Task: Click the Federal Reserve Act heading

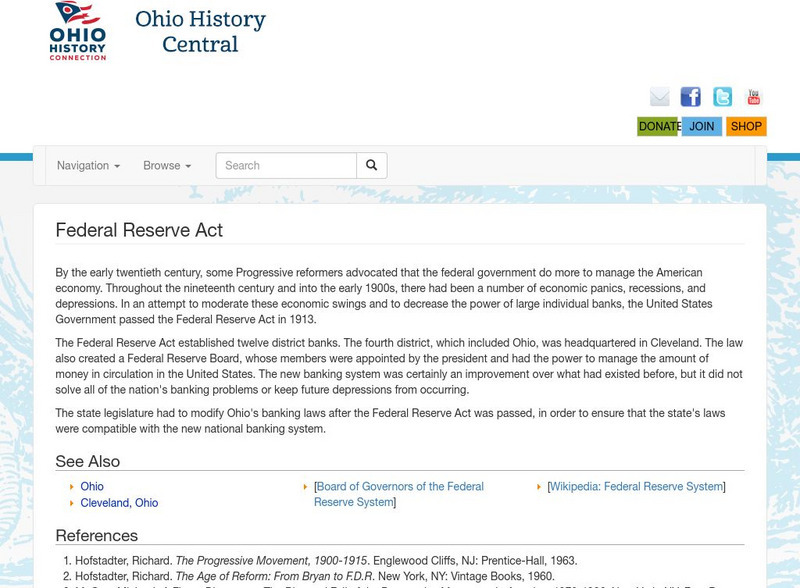Action: point(139,230)
